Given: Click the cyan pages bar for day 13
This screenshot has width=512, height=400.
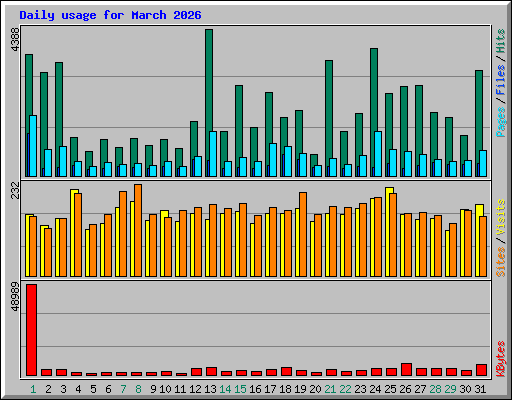Looking at the screenshot, I should coord(213,154).
